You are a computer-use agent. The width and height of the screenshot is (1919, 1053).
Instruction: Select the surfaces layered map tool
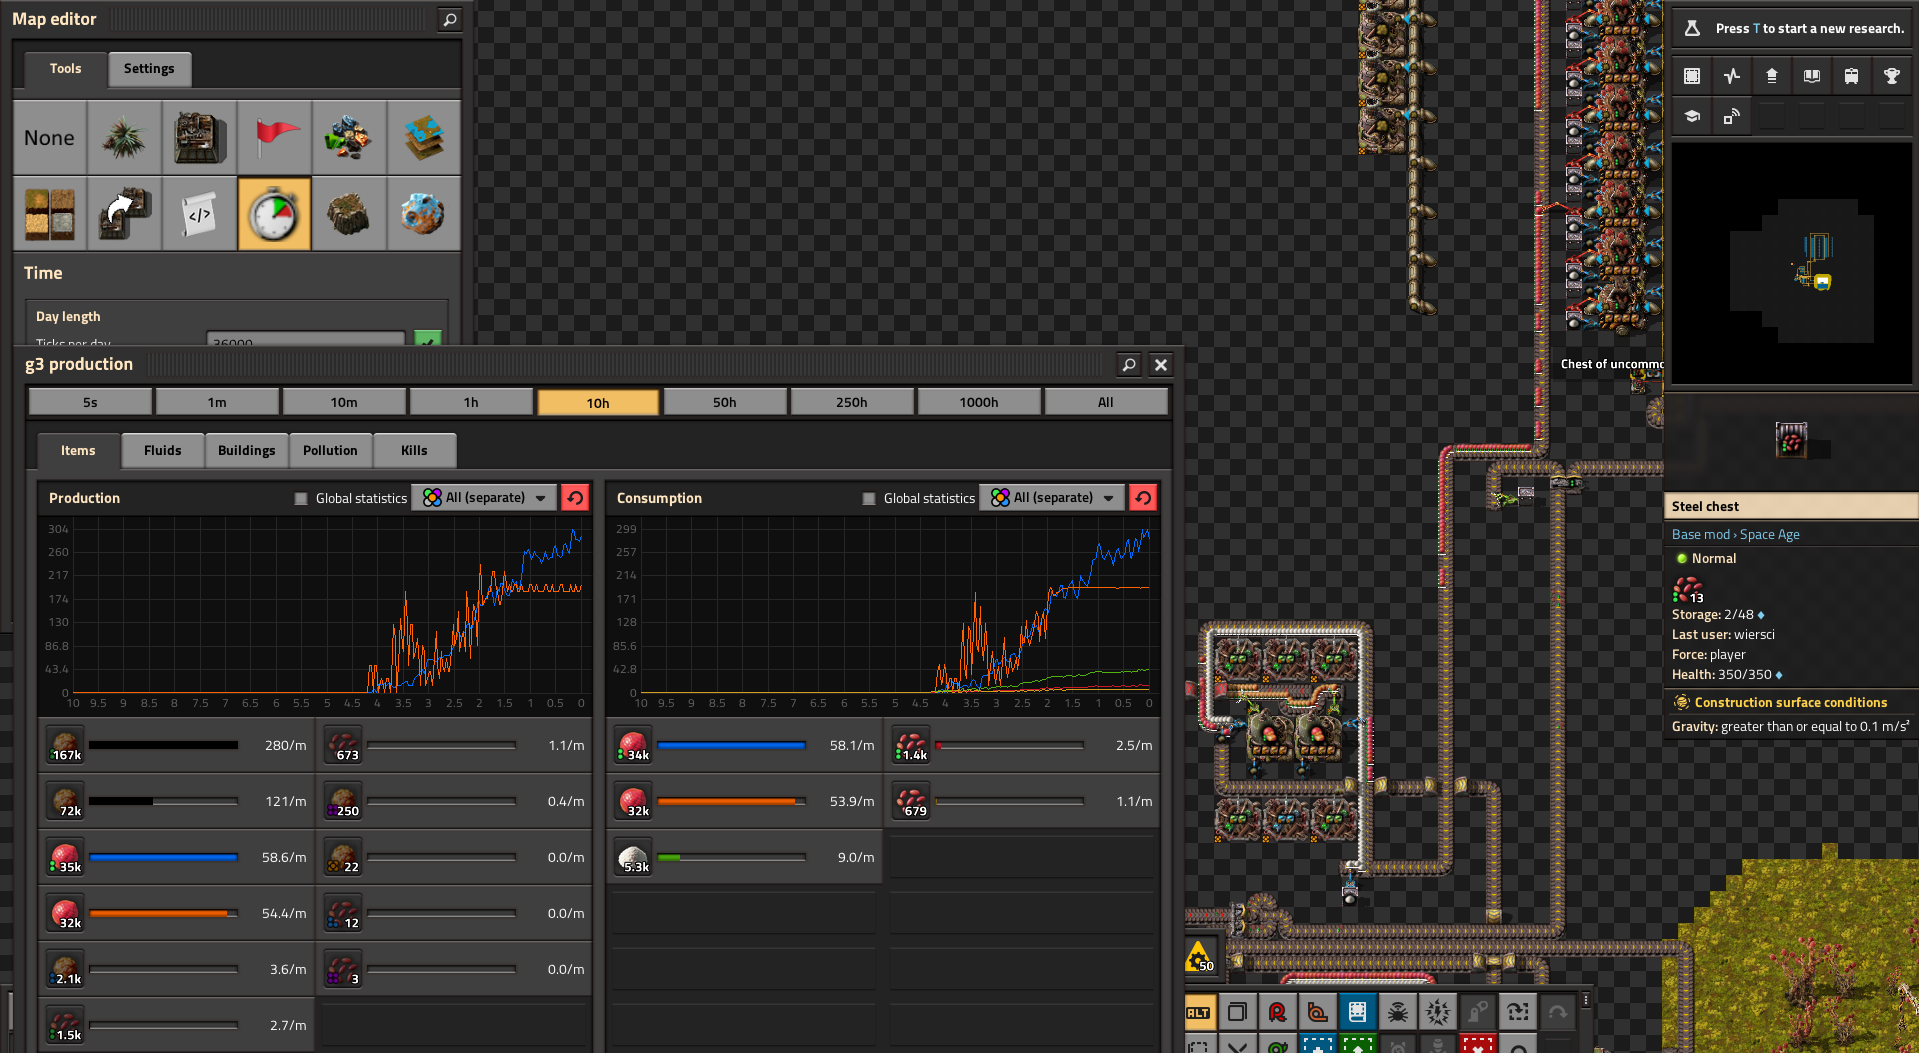point(424,138)
